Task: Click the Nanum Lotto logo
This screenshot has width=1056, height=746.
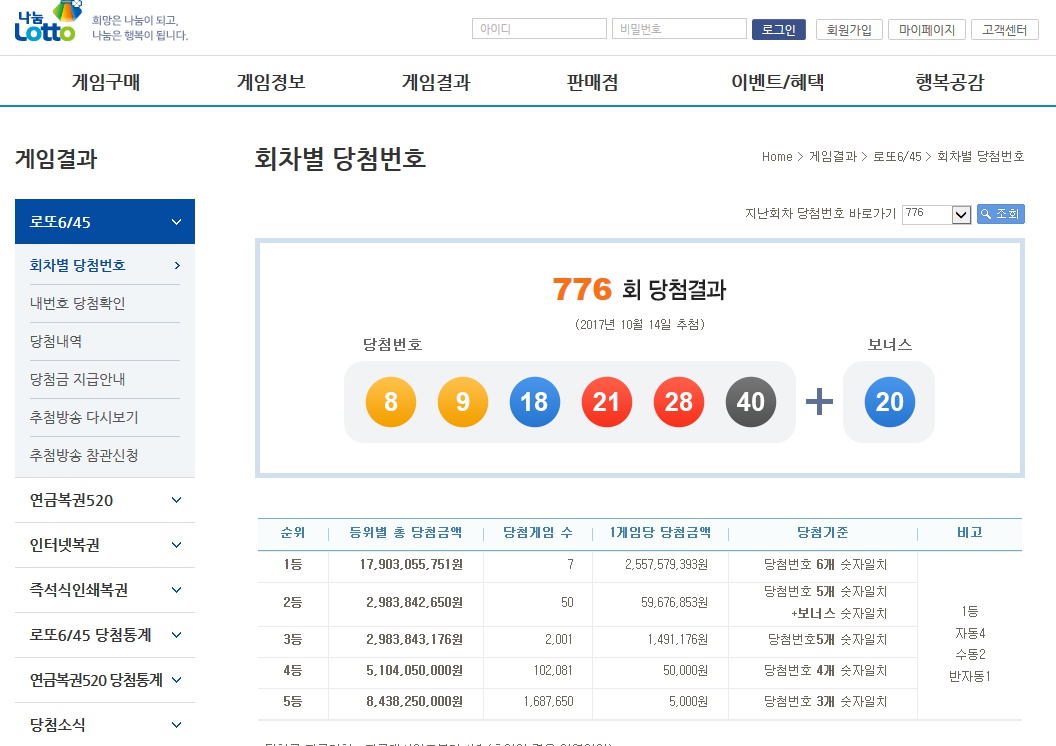Action: [x=47, y=22]
